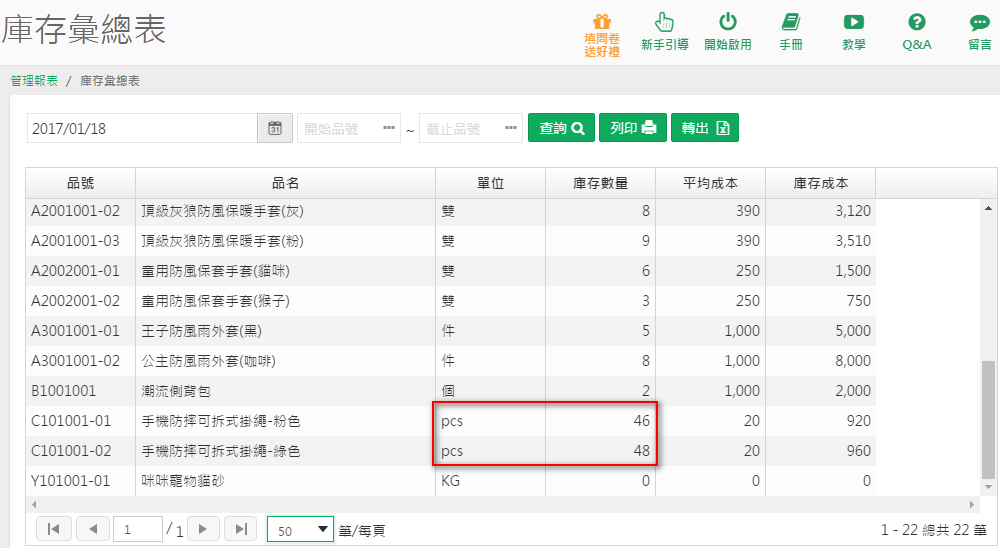Image resolution: width=1000 pixels, height=548 pixels.
Task: Select row Y101001-01
Action: pos(451,481)
